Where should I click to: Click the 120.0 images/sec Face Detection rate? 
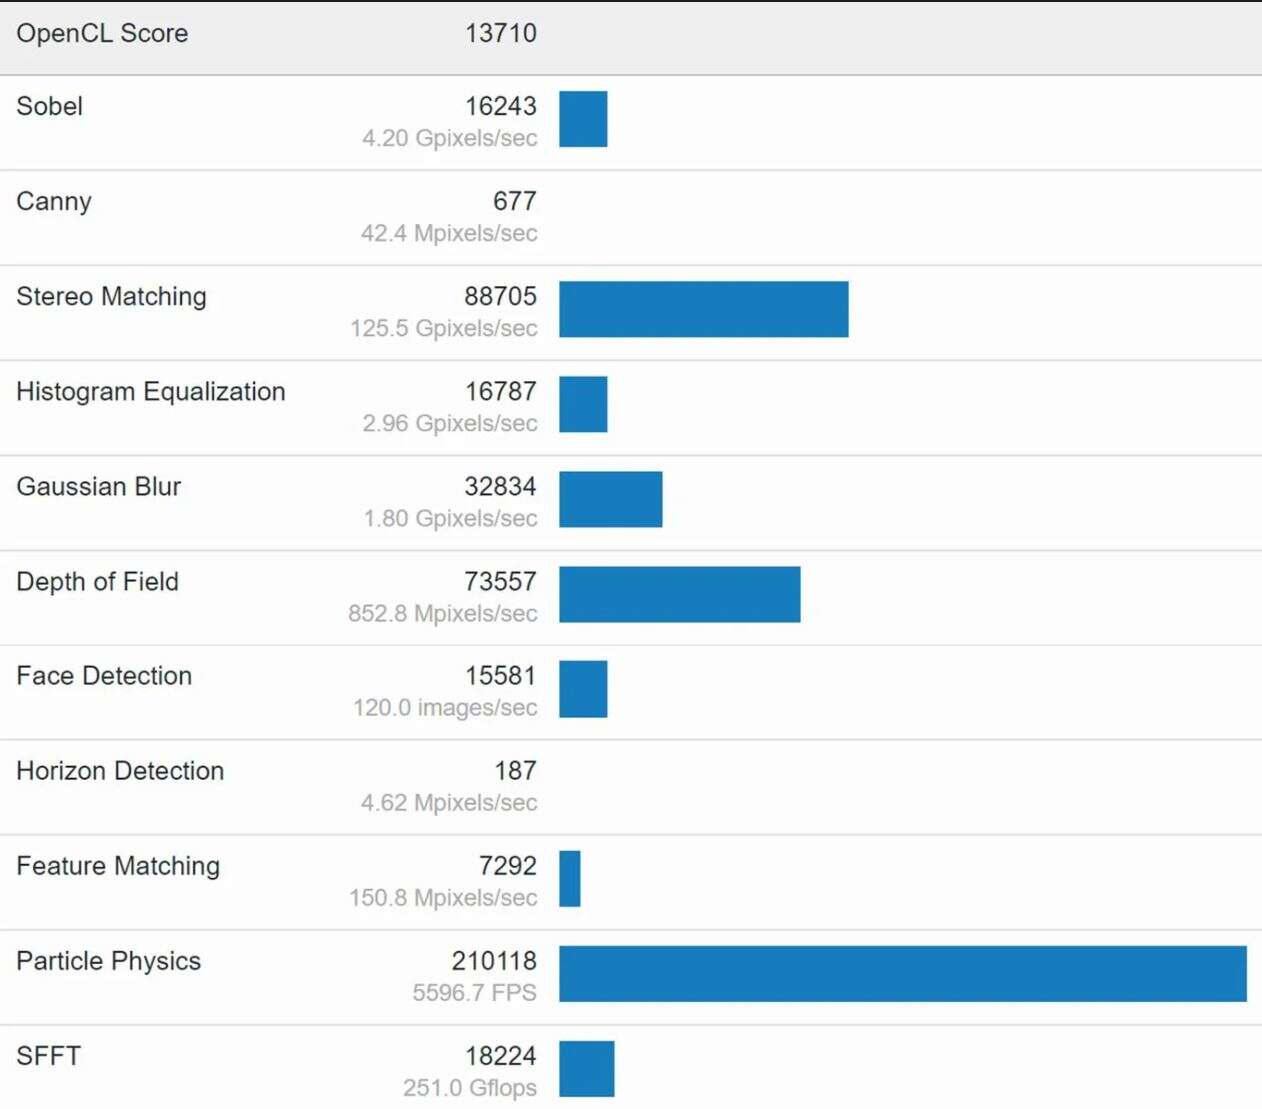[445, 708]
